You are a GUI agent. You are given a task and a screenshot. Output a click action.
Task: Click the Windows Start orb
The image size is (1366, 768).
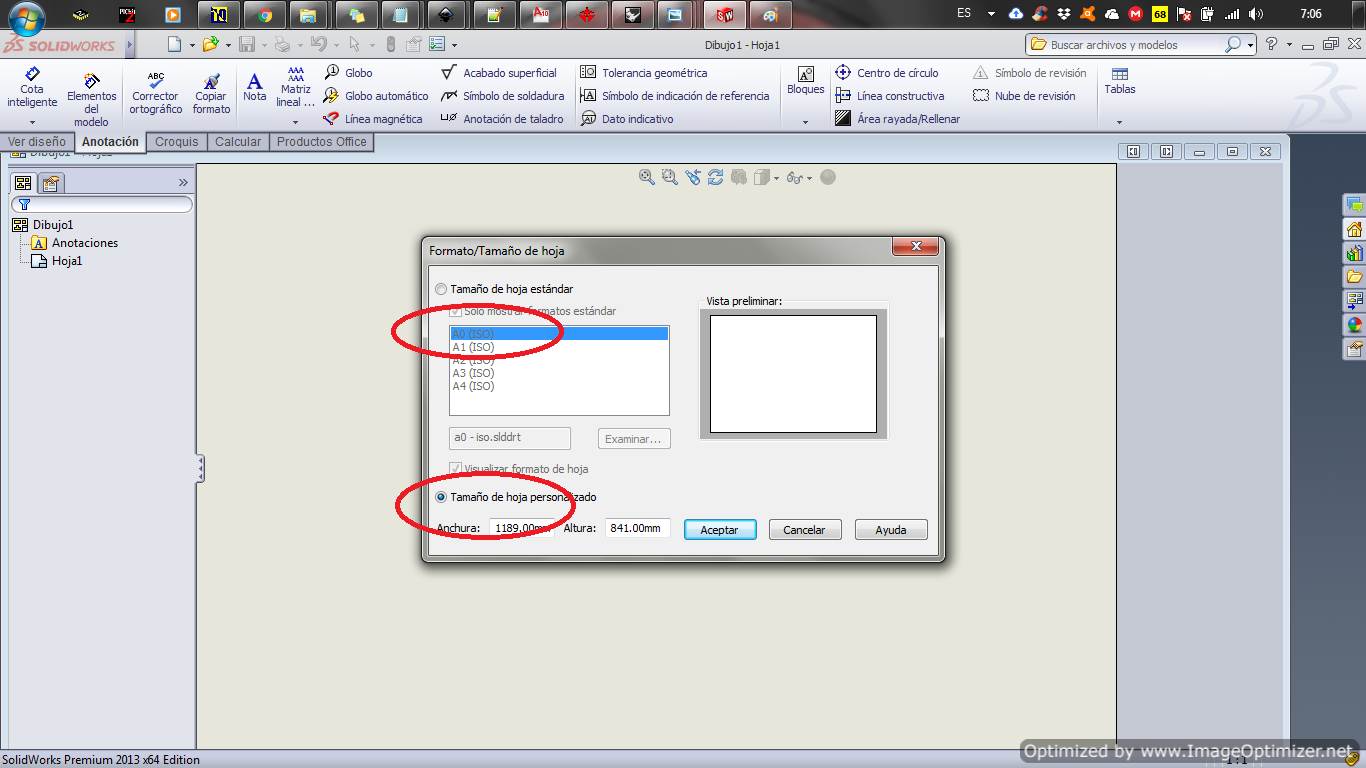27,16
